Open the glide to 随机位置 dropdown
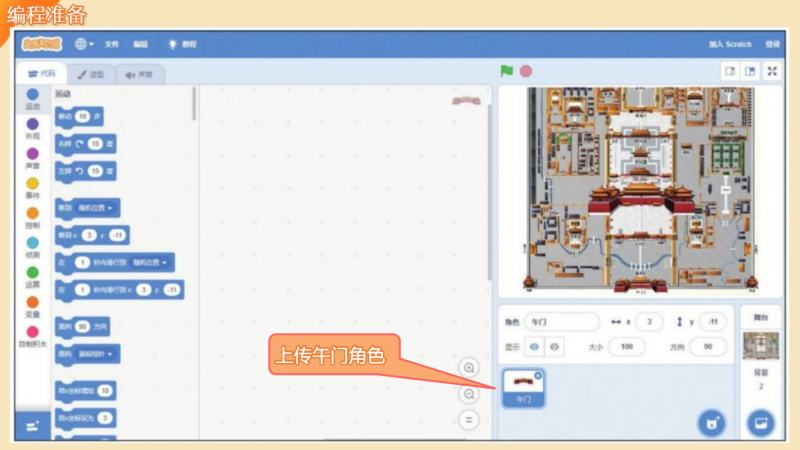800x450 pixels. 151,263
